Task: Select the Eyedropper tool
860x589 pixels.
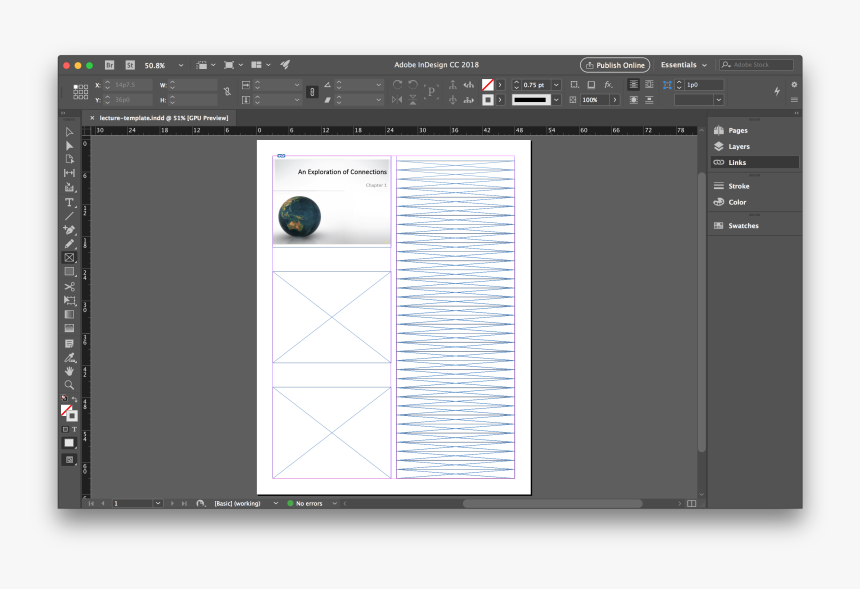Action: tap(69, 358)
